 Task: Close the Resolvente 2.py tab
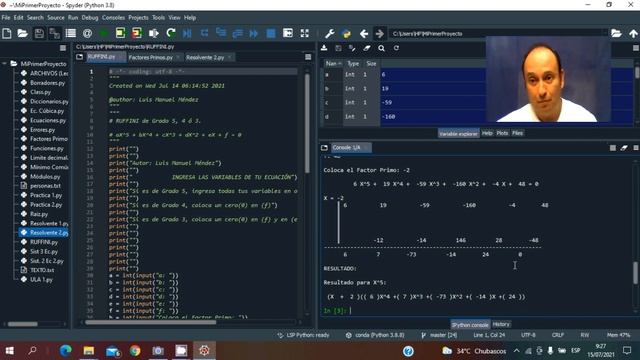(x=230, y=58)
